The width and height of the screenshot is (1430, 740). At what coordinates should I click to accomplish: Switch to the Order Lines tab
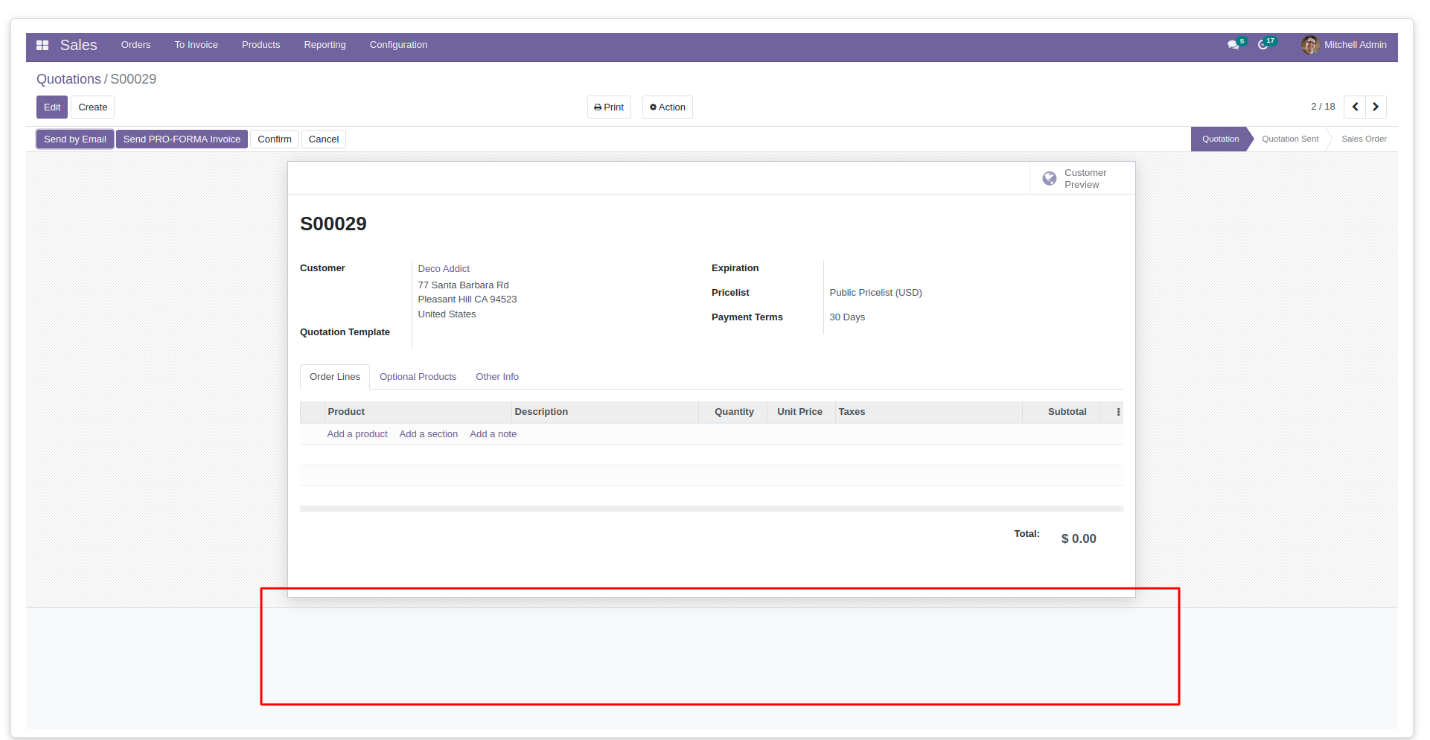(x=335, y=377)
